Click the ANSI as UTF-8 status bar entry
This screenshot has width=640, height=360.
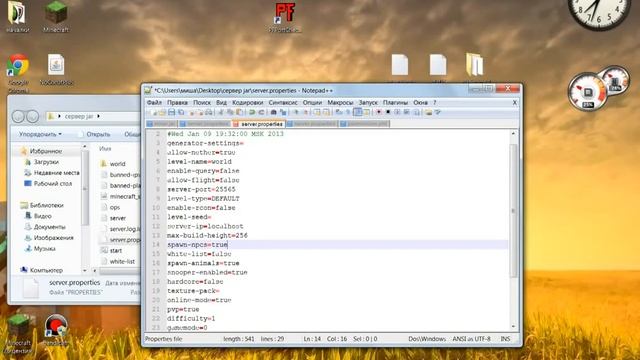pos(471,339)
